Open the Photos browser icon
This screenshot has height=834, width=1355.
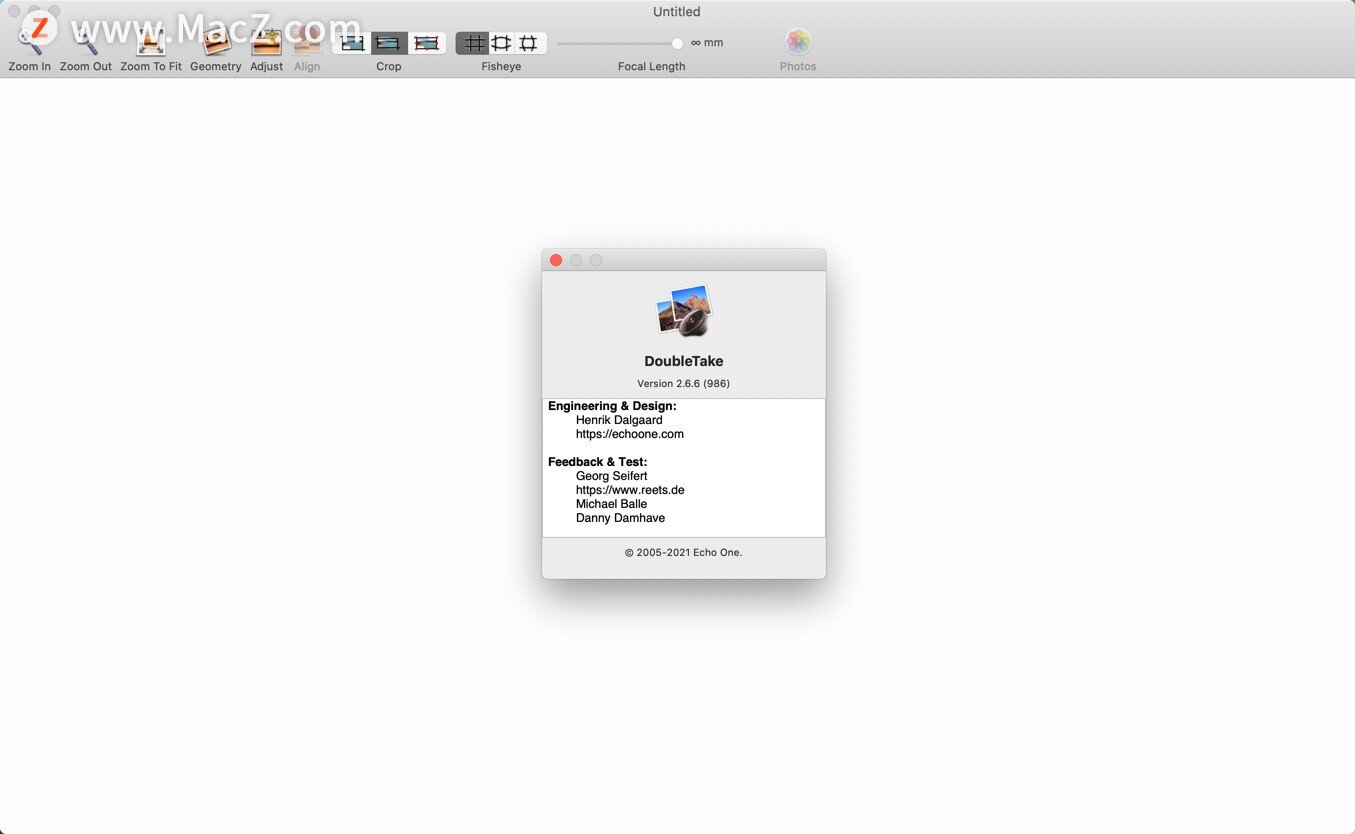point(798,42)
